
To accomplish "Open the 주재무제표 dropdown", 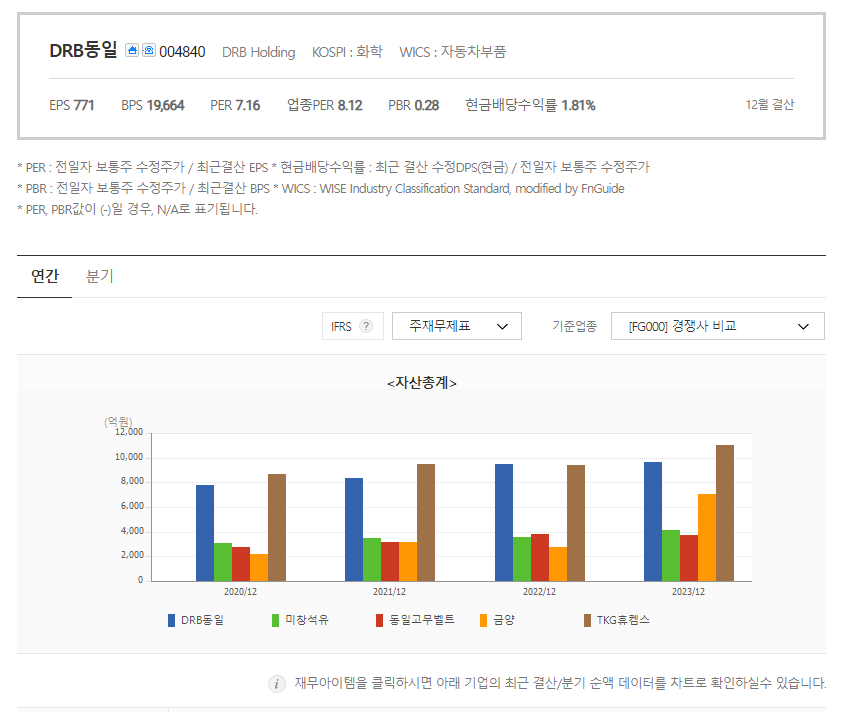I will [457, 326].
